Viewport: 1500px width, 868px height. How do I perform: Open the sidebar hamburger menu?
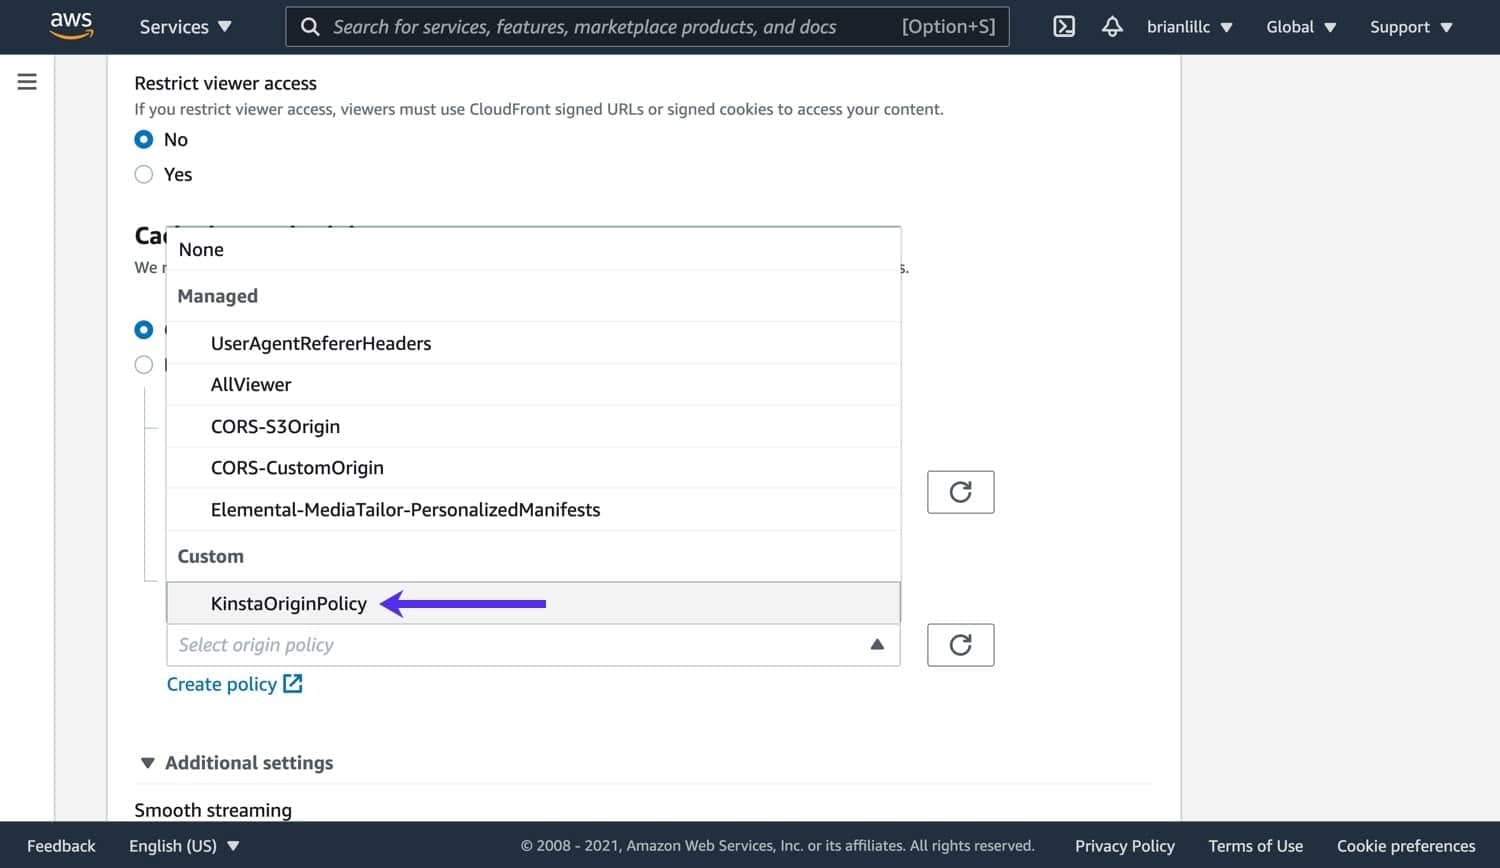26,82
